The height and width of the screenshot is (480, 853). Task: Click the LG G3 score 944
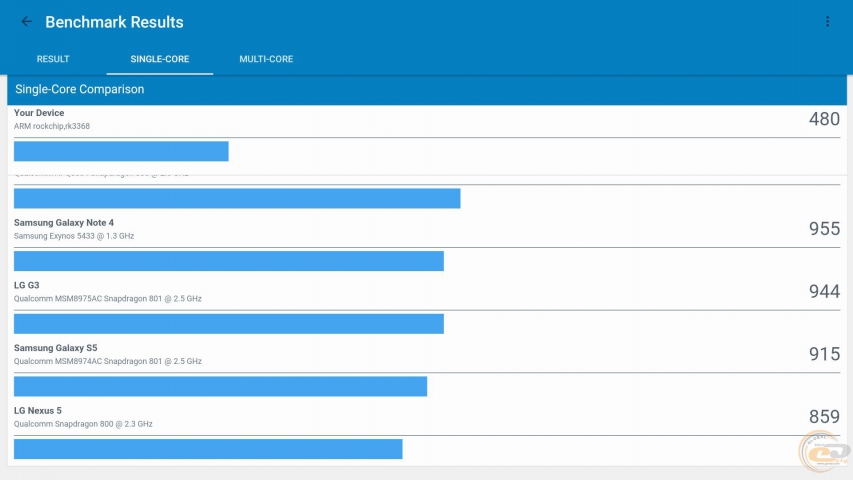[824, 292]
